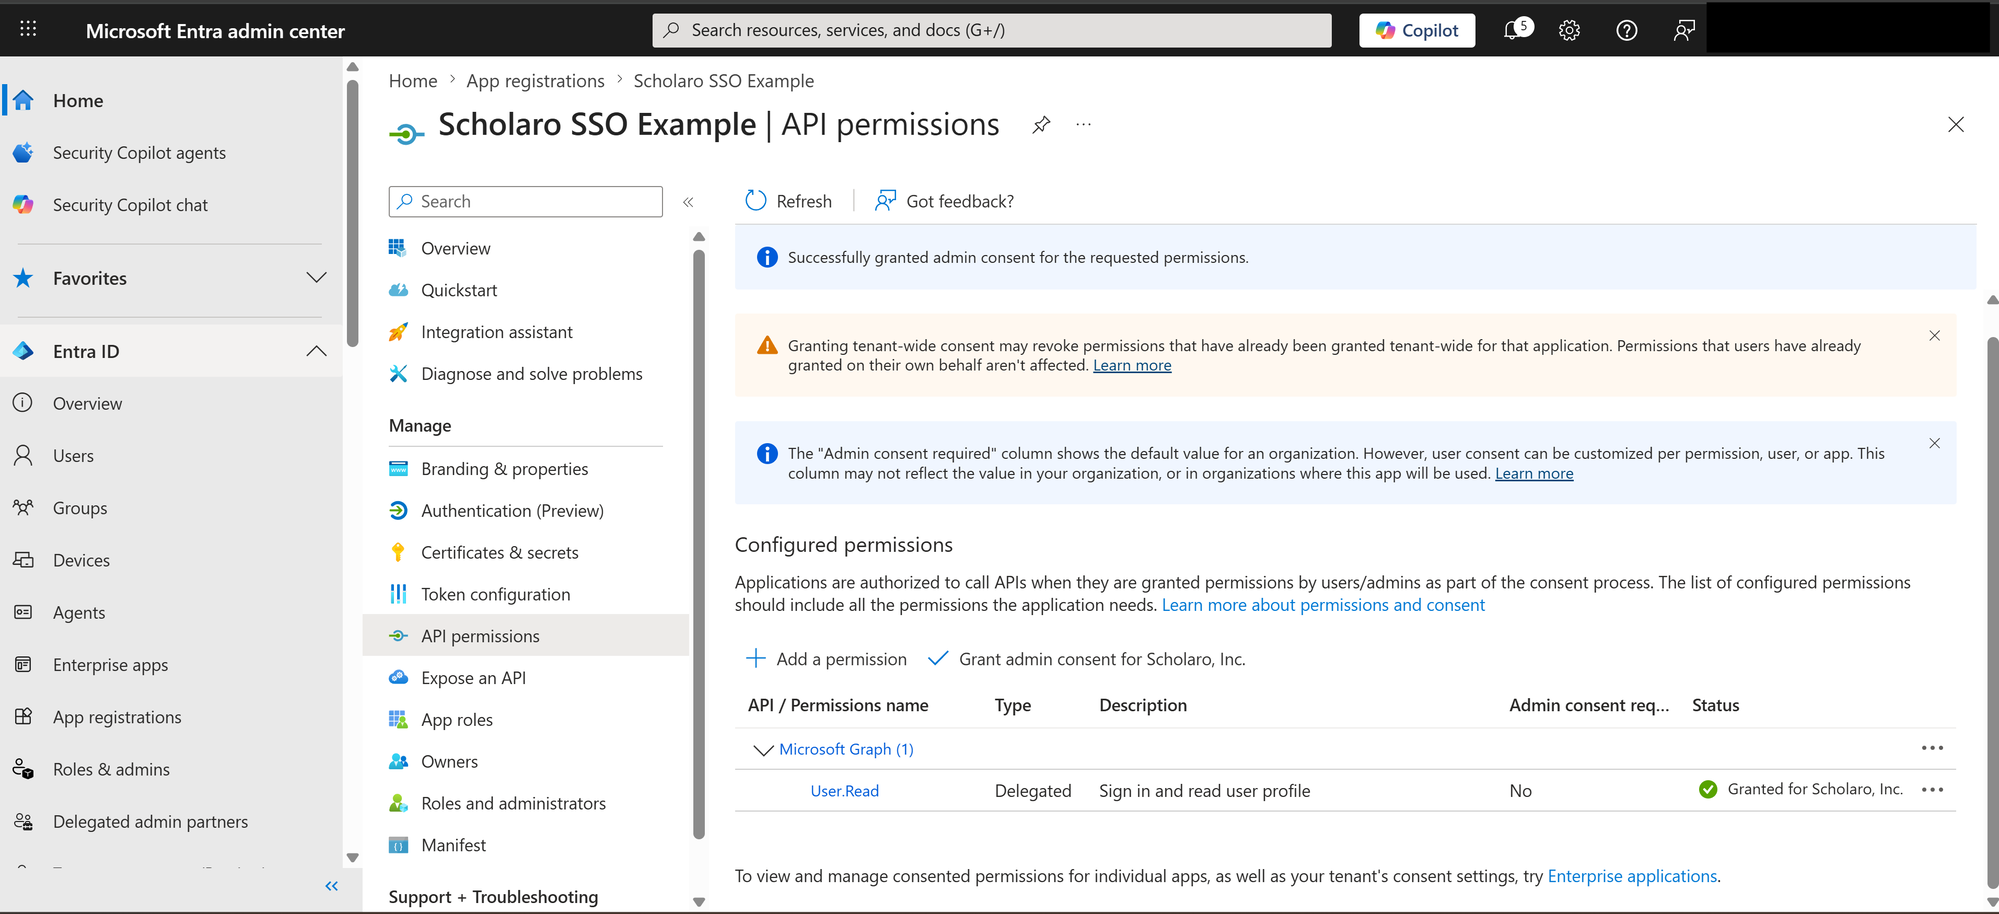The image size is (1999, 914).
Task: Dismiss the Admin consent required info banner
Action: pos(1934,444)
